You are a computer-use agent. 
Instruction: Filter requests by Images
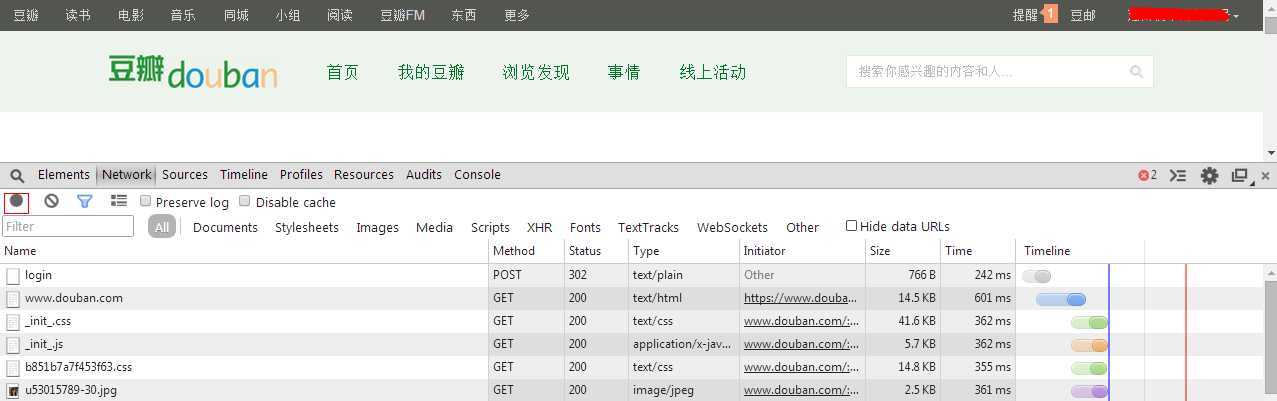tap(378, 227)
